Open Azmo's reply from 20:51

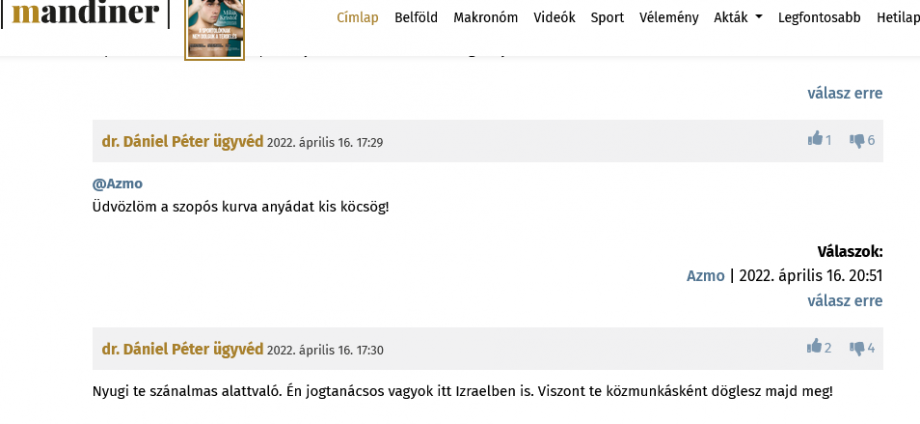(705, 276)
